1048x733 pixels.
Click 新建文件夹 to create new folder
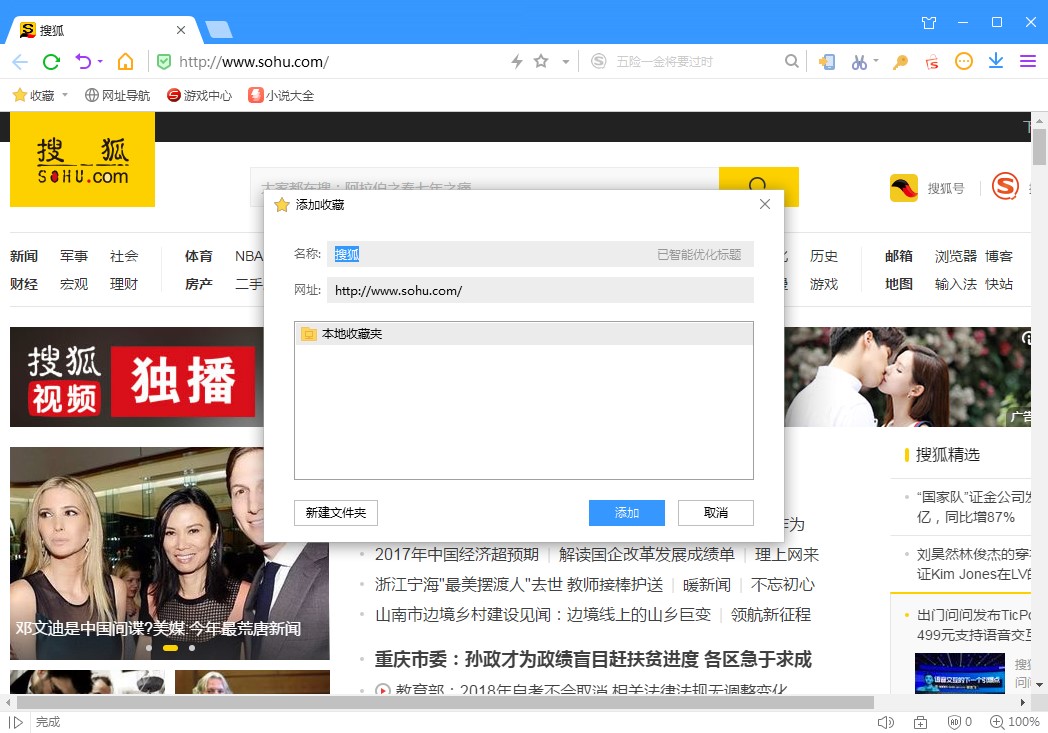(x=336, y=513)
